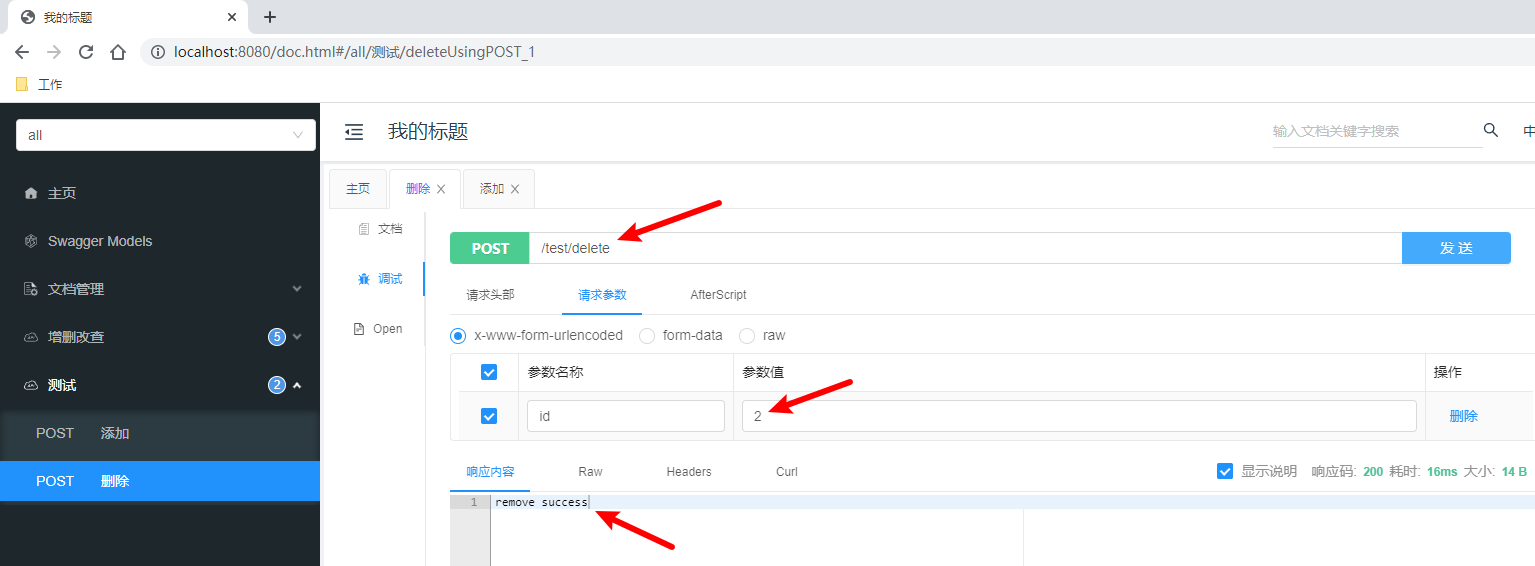
Task: Expand the 文档管理 menu chevron
Action: [x=297, y=289]
